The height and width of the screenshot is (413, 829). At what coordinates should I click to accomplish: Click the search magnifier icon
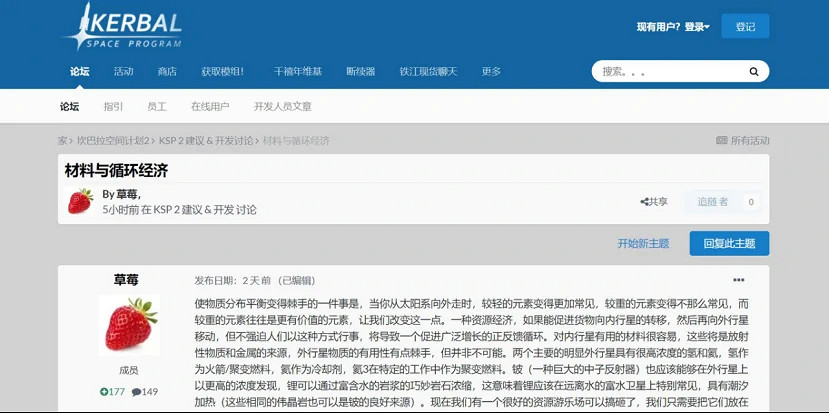point(753,71)
